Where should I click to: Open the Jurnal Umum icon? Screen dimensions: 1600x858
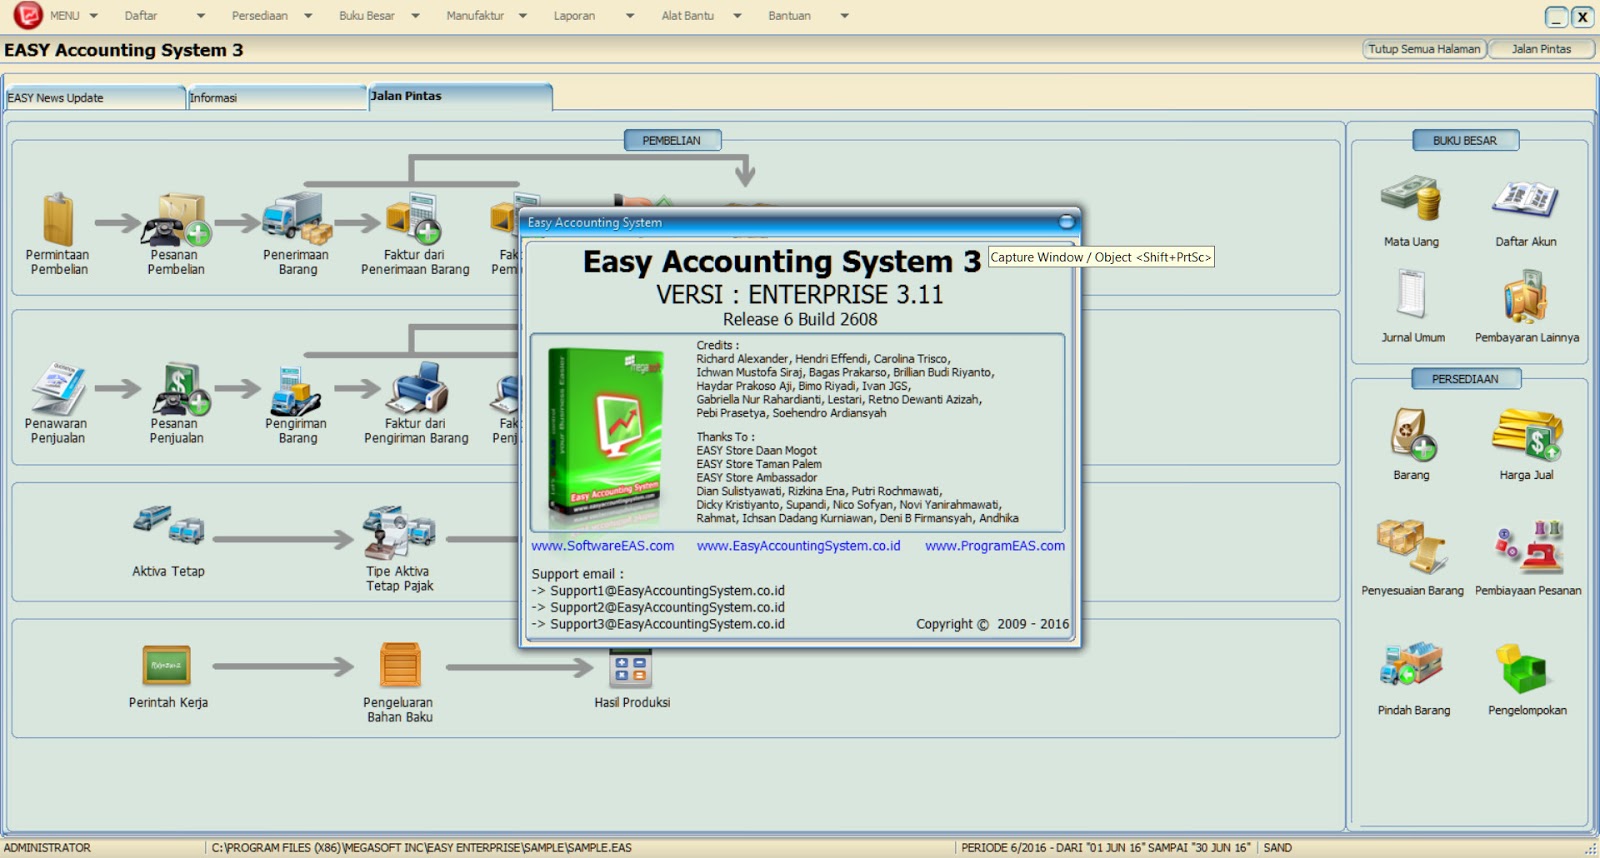click(1412, 294)
